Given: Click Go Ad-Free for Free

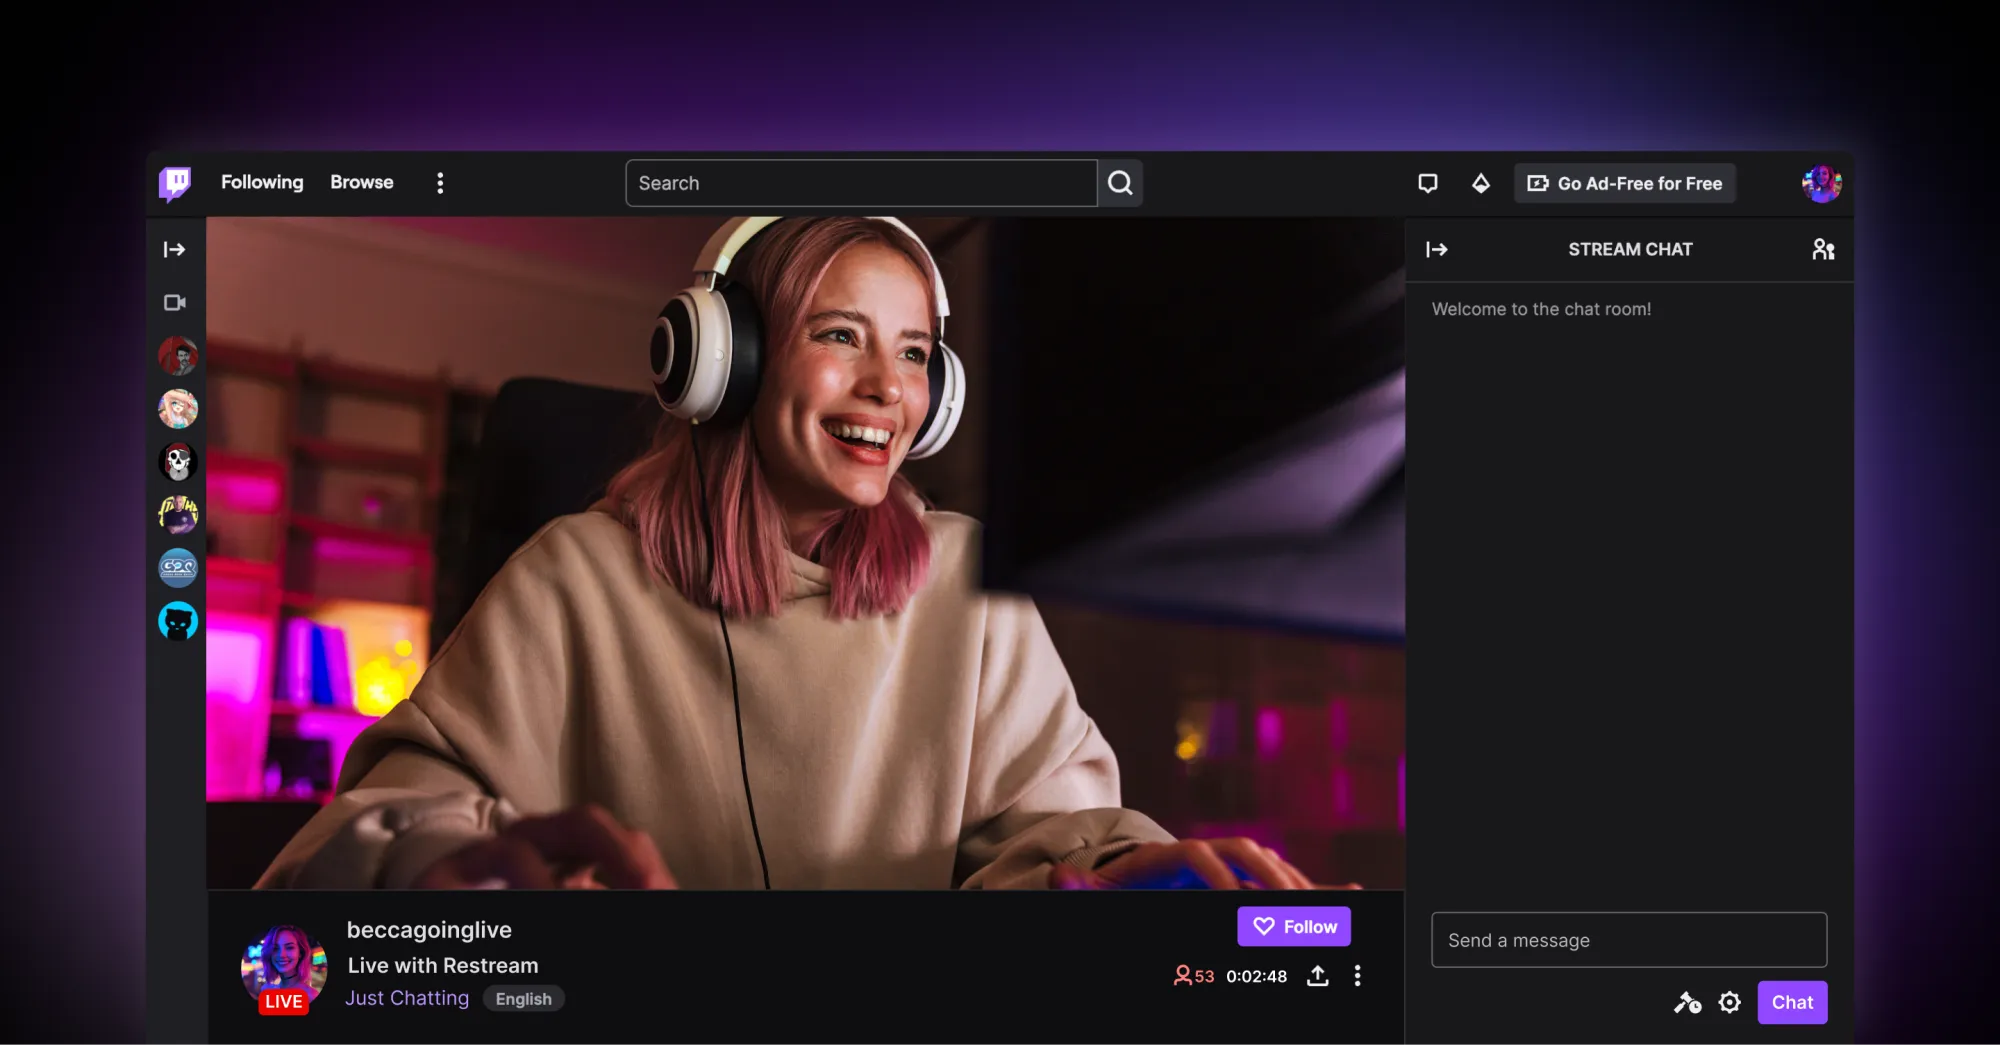Looking at the screenshot, I should [1624, 183].
